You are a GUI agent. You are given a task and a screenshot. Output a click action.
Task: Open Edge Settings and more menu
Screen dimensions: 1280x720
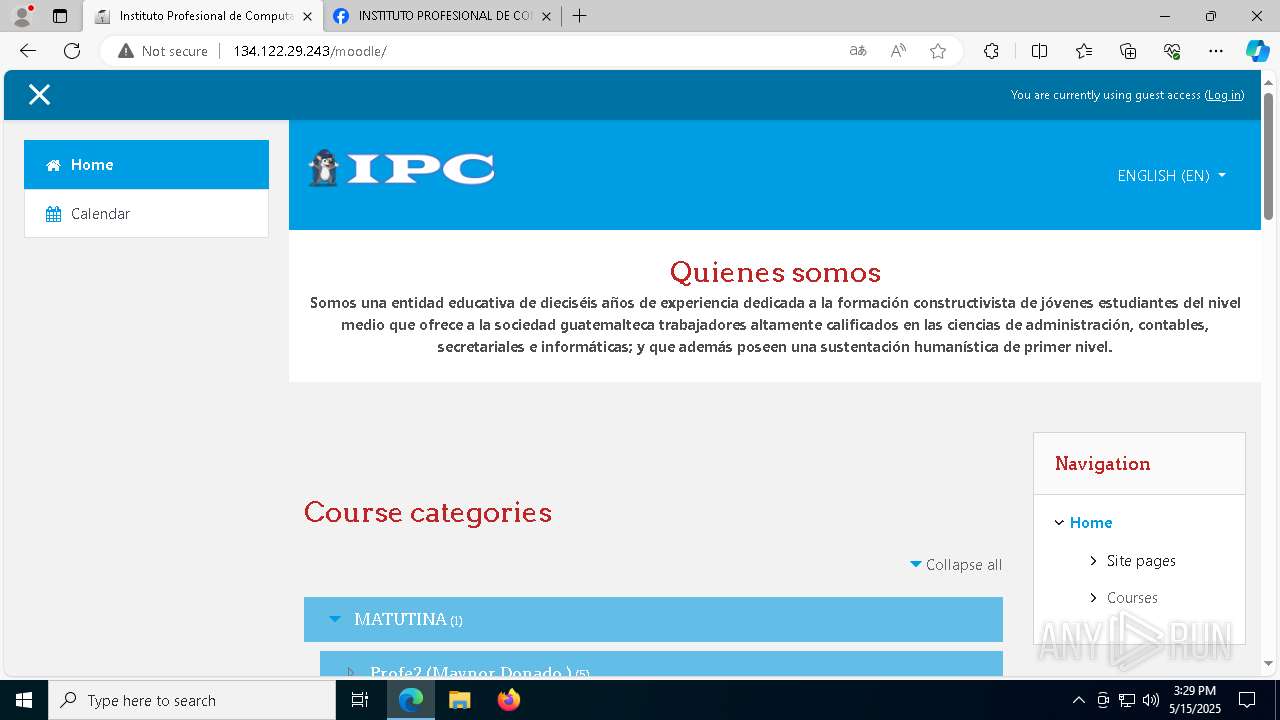1216,51
